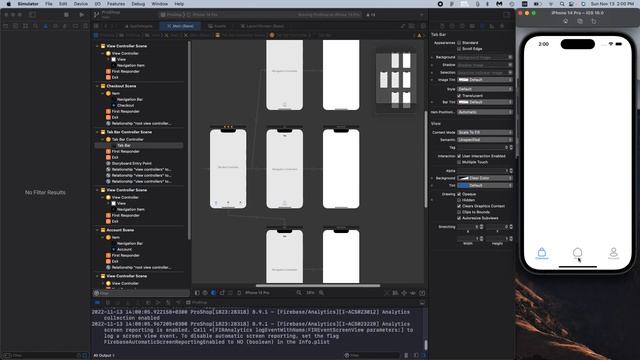
Task: Open the Debug menu
Action: (x=138, y=4)
